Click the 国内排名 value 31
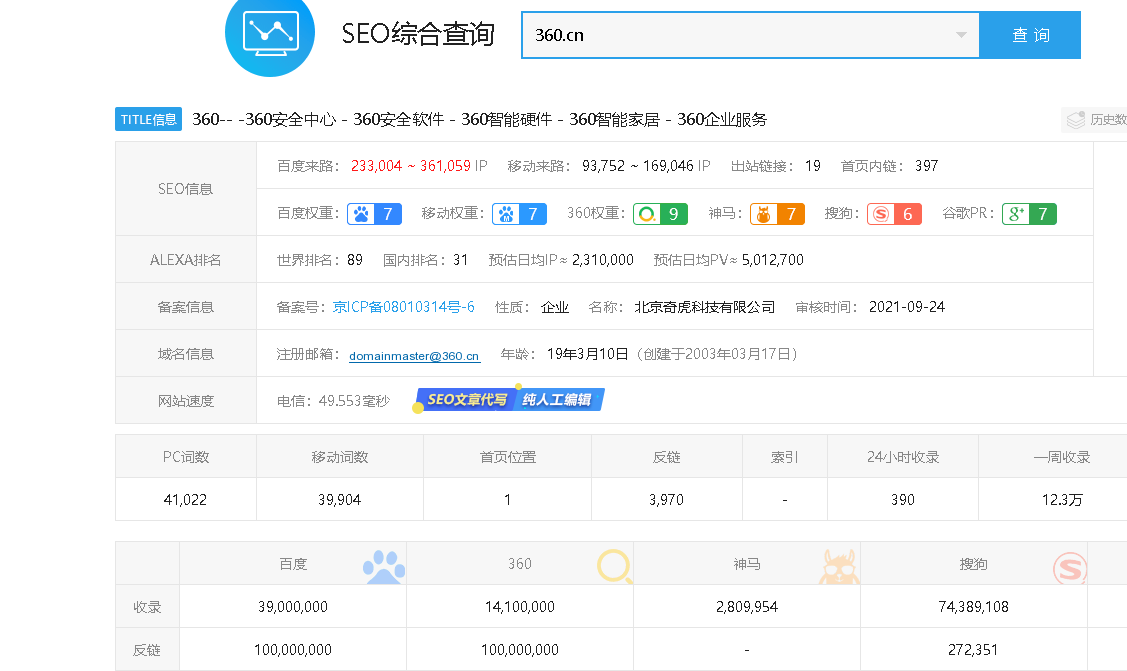Viewport: 1127px width, 671px height. coord(460,260)
